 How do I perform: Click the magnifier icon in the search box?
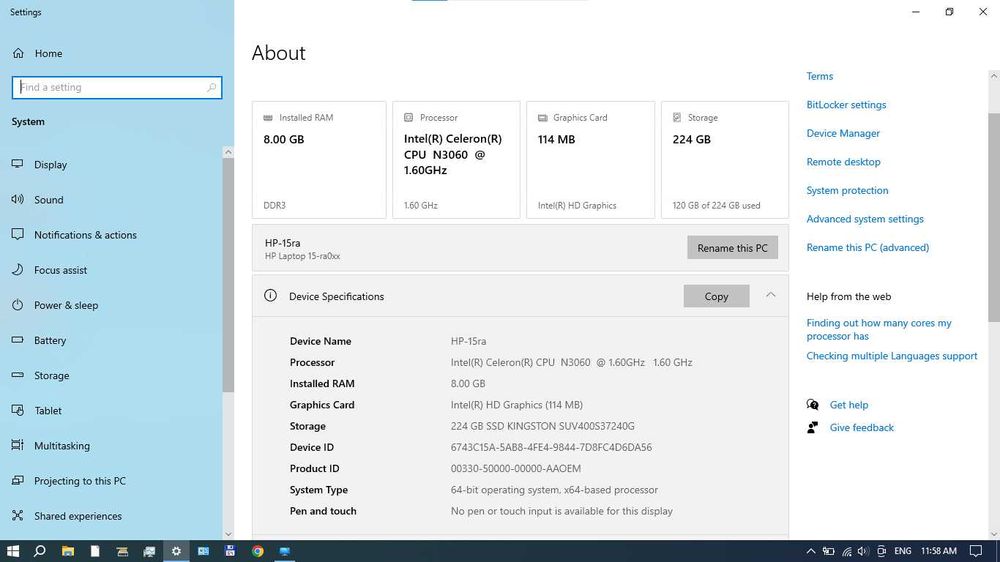pos(211,87)
